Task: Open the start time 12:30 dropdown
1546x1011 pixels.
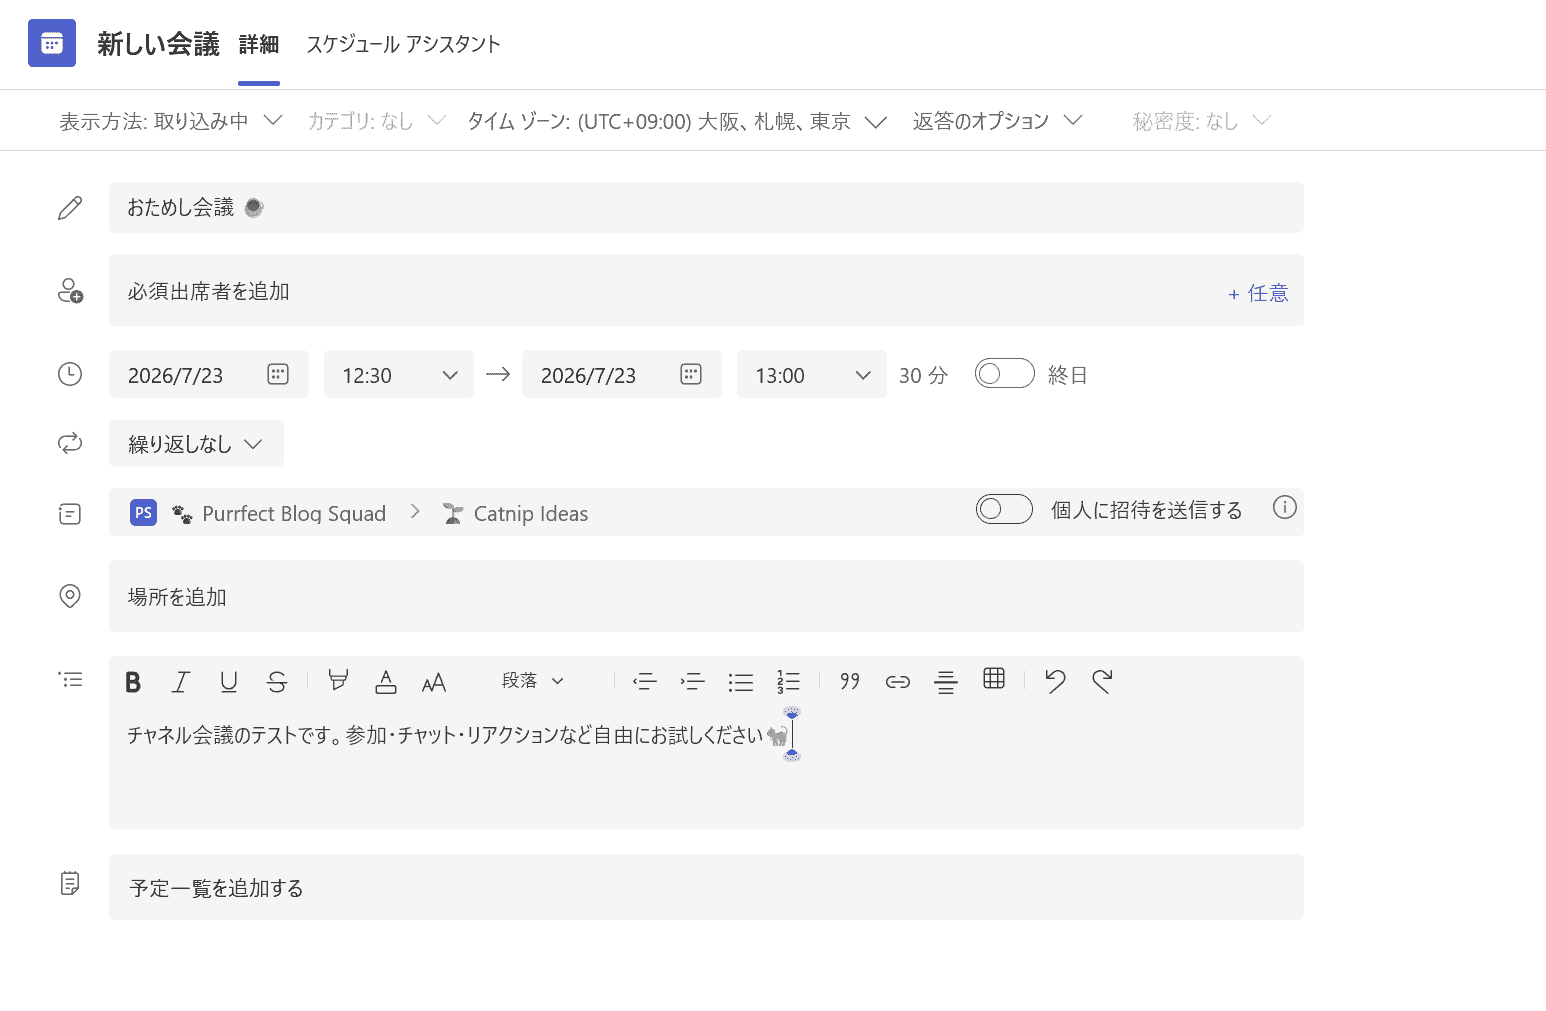Action: click(x=399, y=374)
